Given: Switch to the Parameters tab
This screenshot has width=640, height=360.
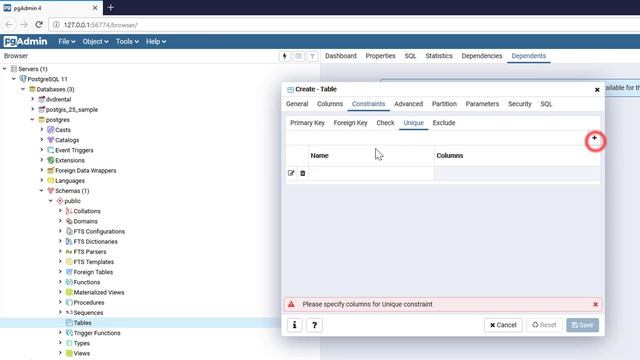Looking at the screenshot, I should click(482, 104).
